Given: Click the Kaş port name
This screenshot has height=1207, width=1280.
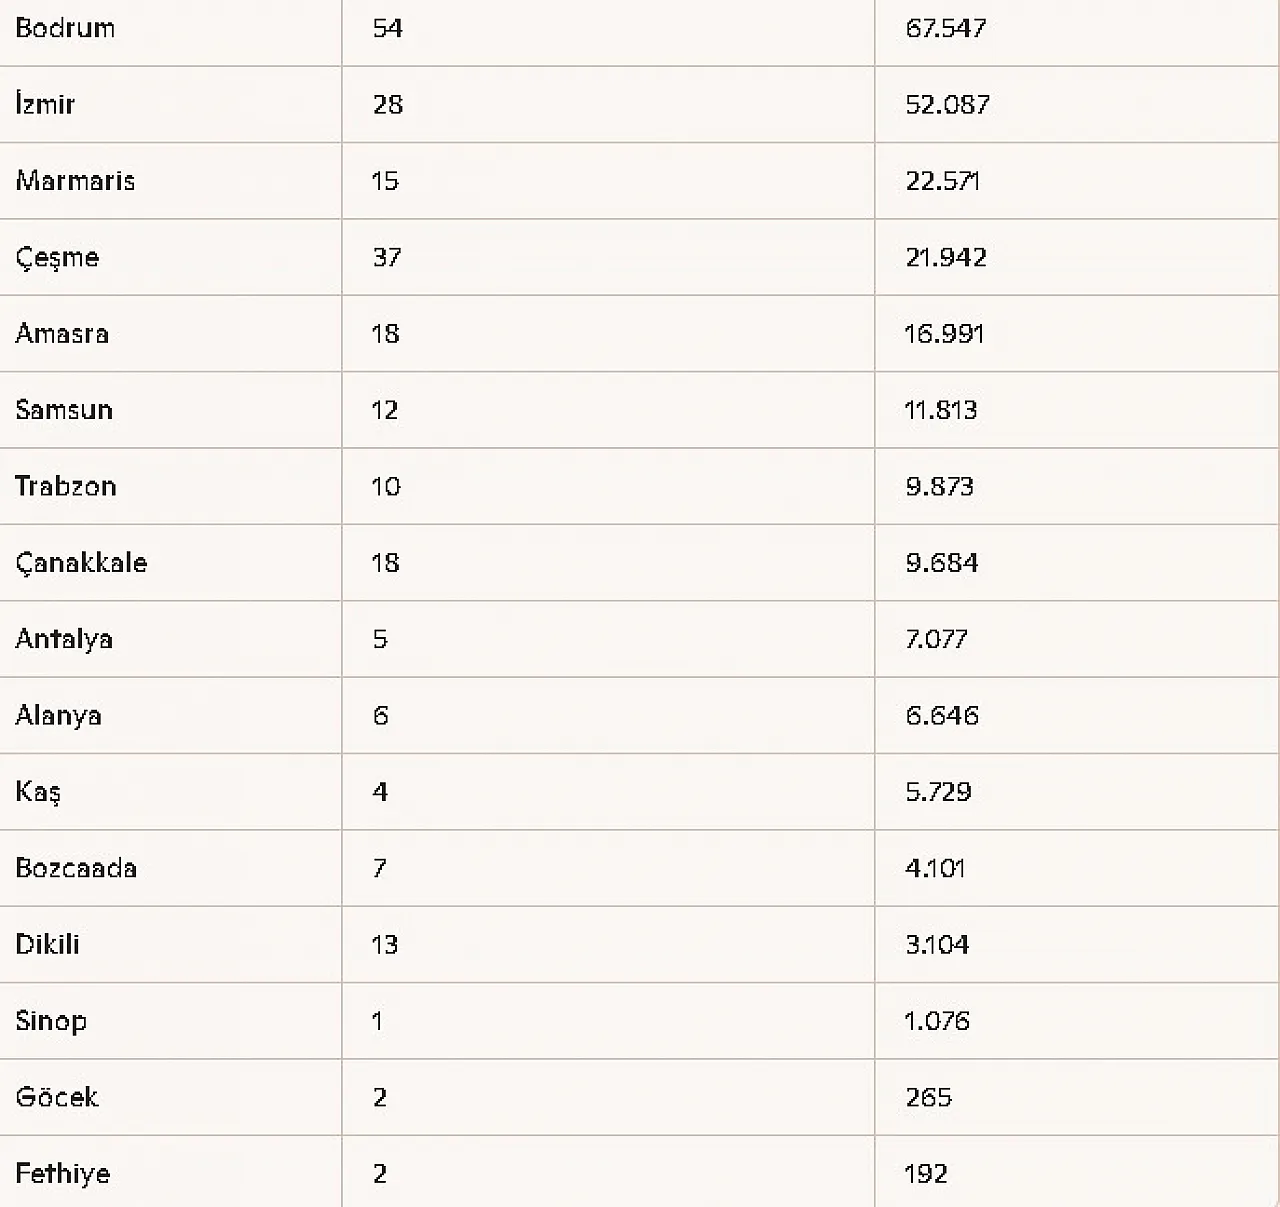Looking at the screenshot, I should click(x=38, y=792).
